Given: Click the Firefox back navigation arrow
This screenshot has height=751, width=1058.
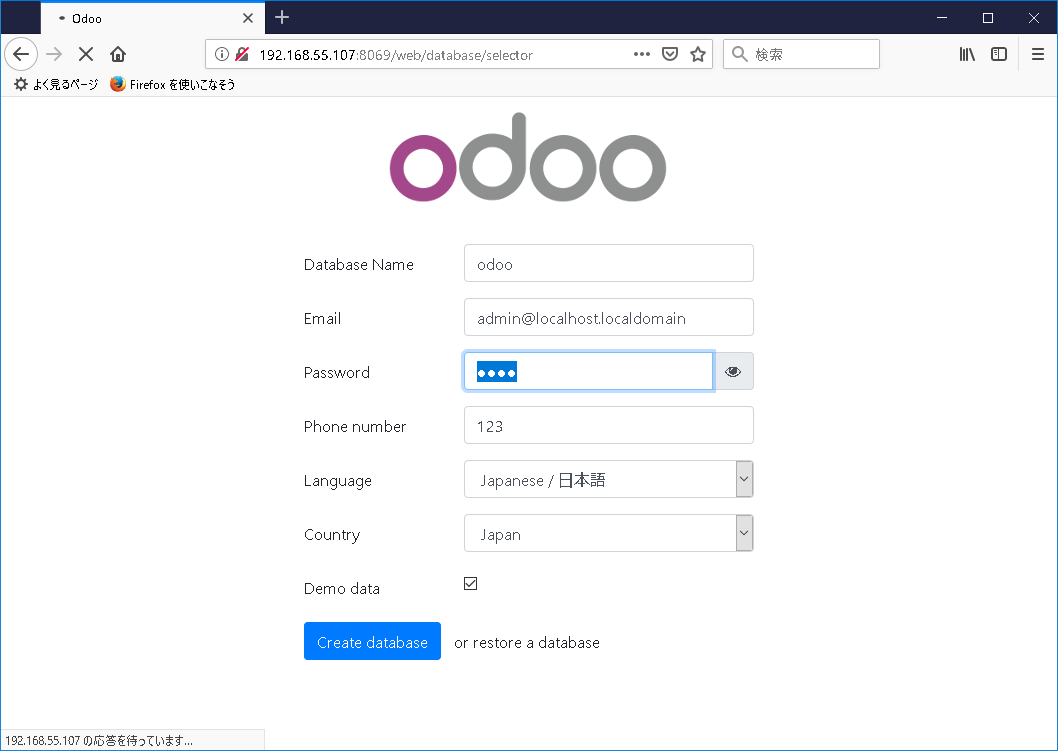Looking at the screenshot, I should coord(21,54).
